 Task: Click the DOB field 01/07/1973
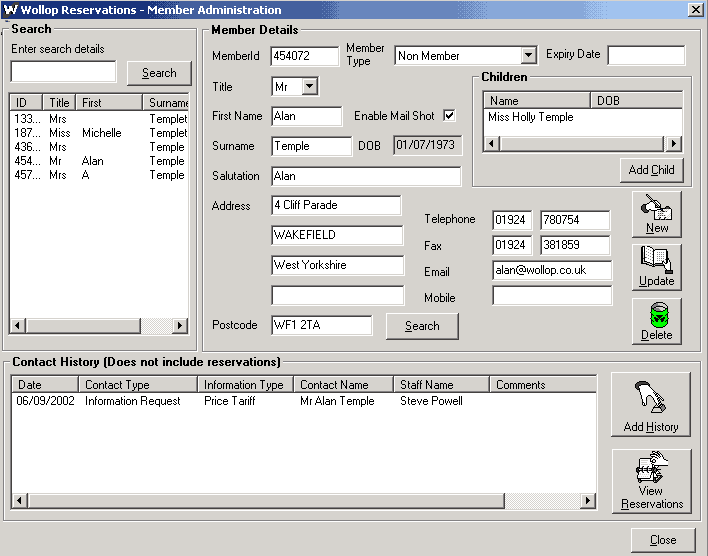click(x=428, y=145)
